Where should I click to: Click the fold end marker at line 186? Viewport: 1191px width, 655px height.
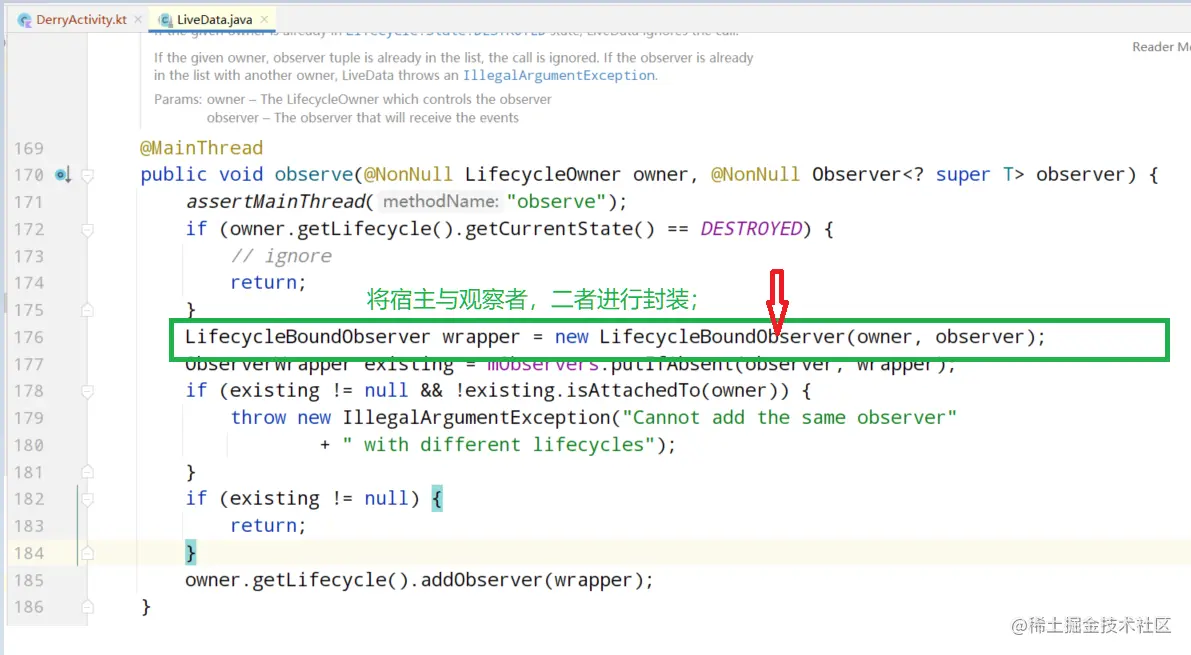[87, 607]
